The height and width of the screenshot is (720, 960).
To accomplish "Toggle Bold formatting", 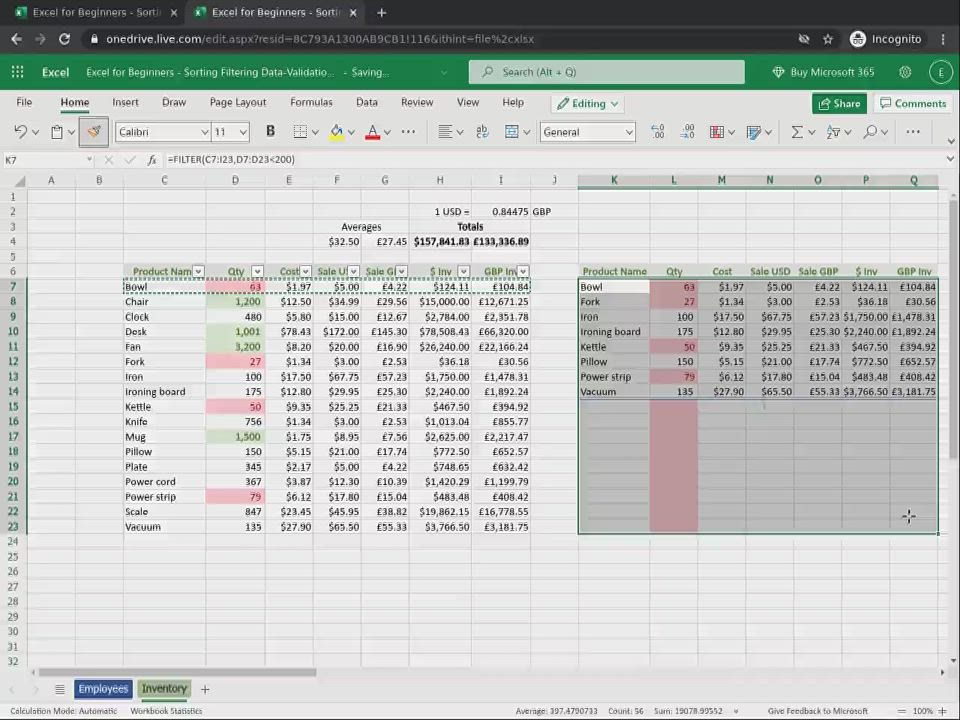I will pos(270,131).
